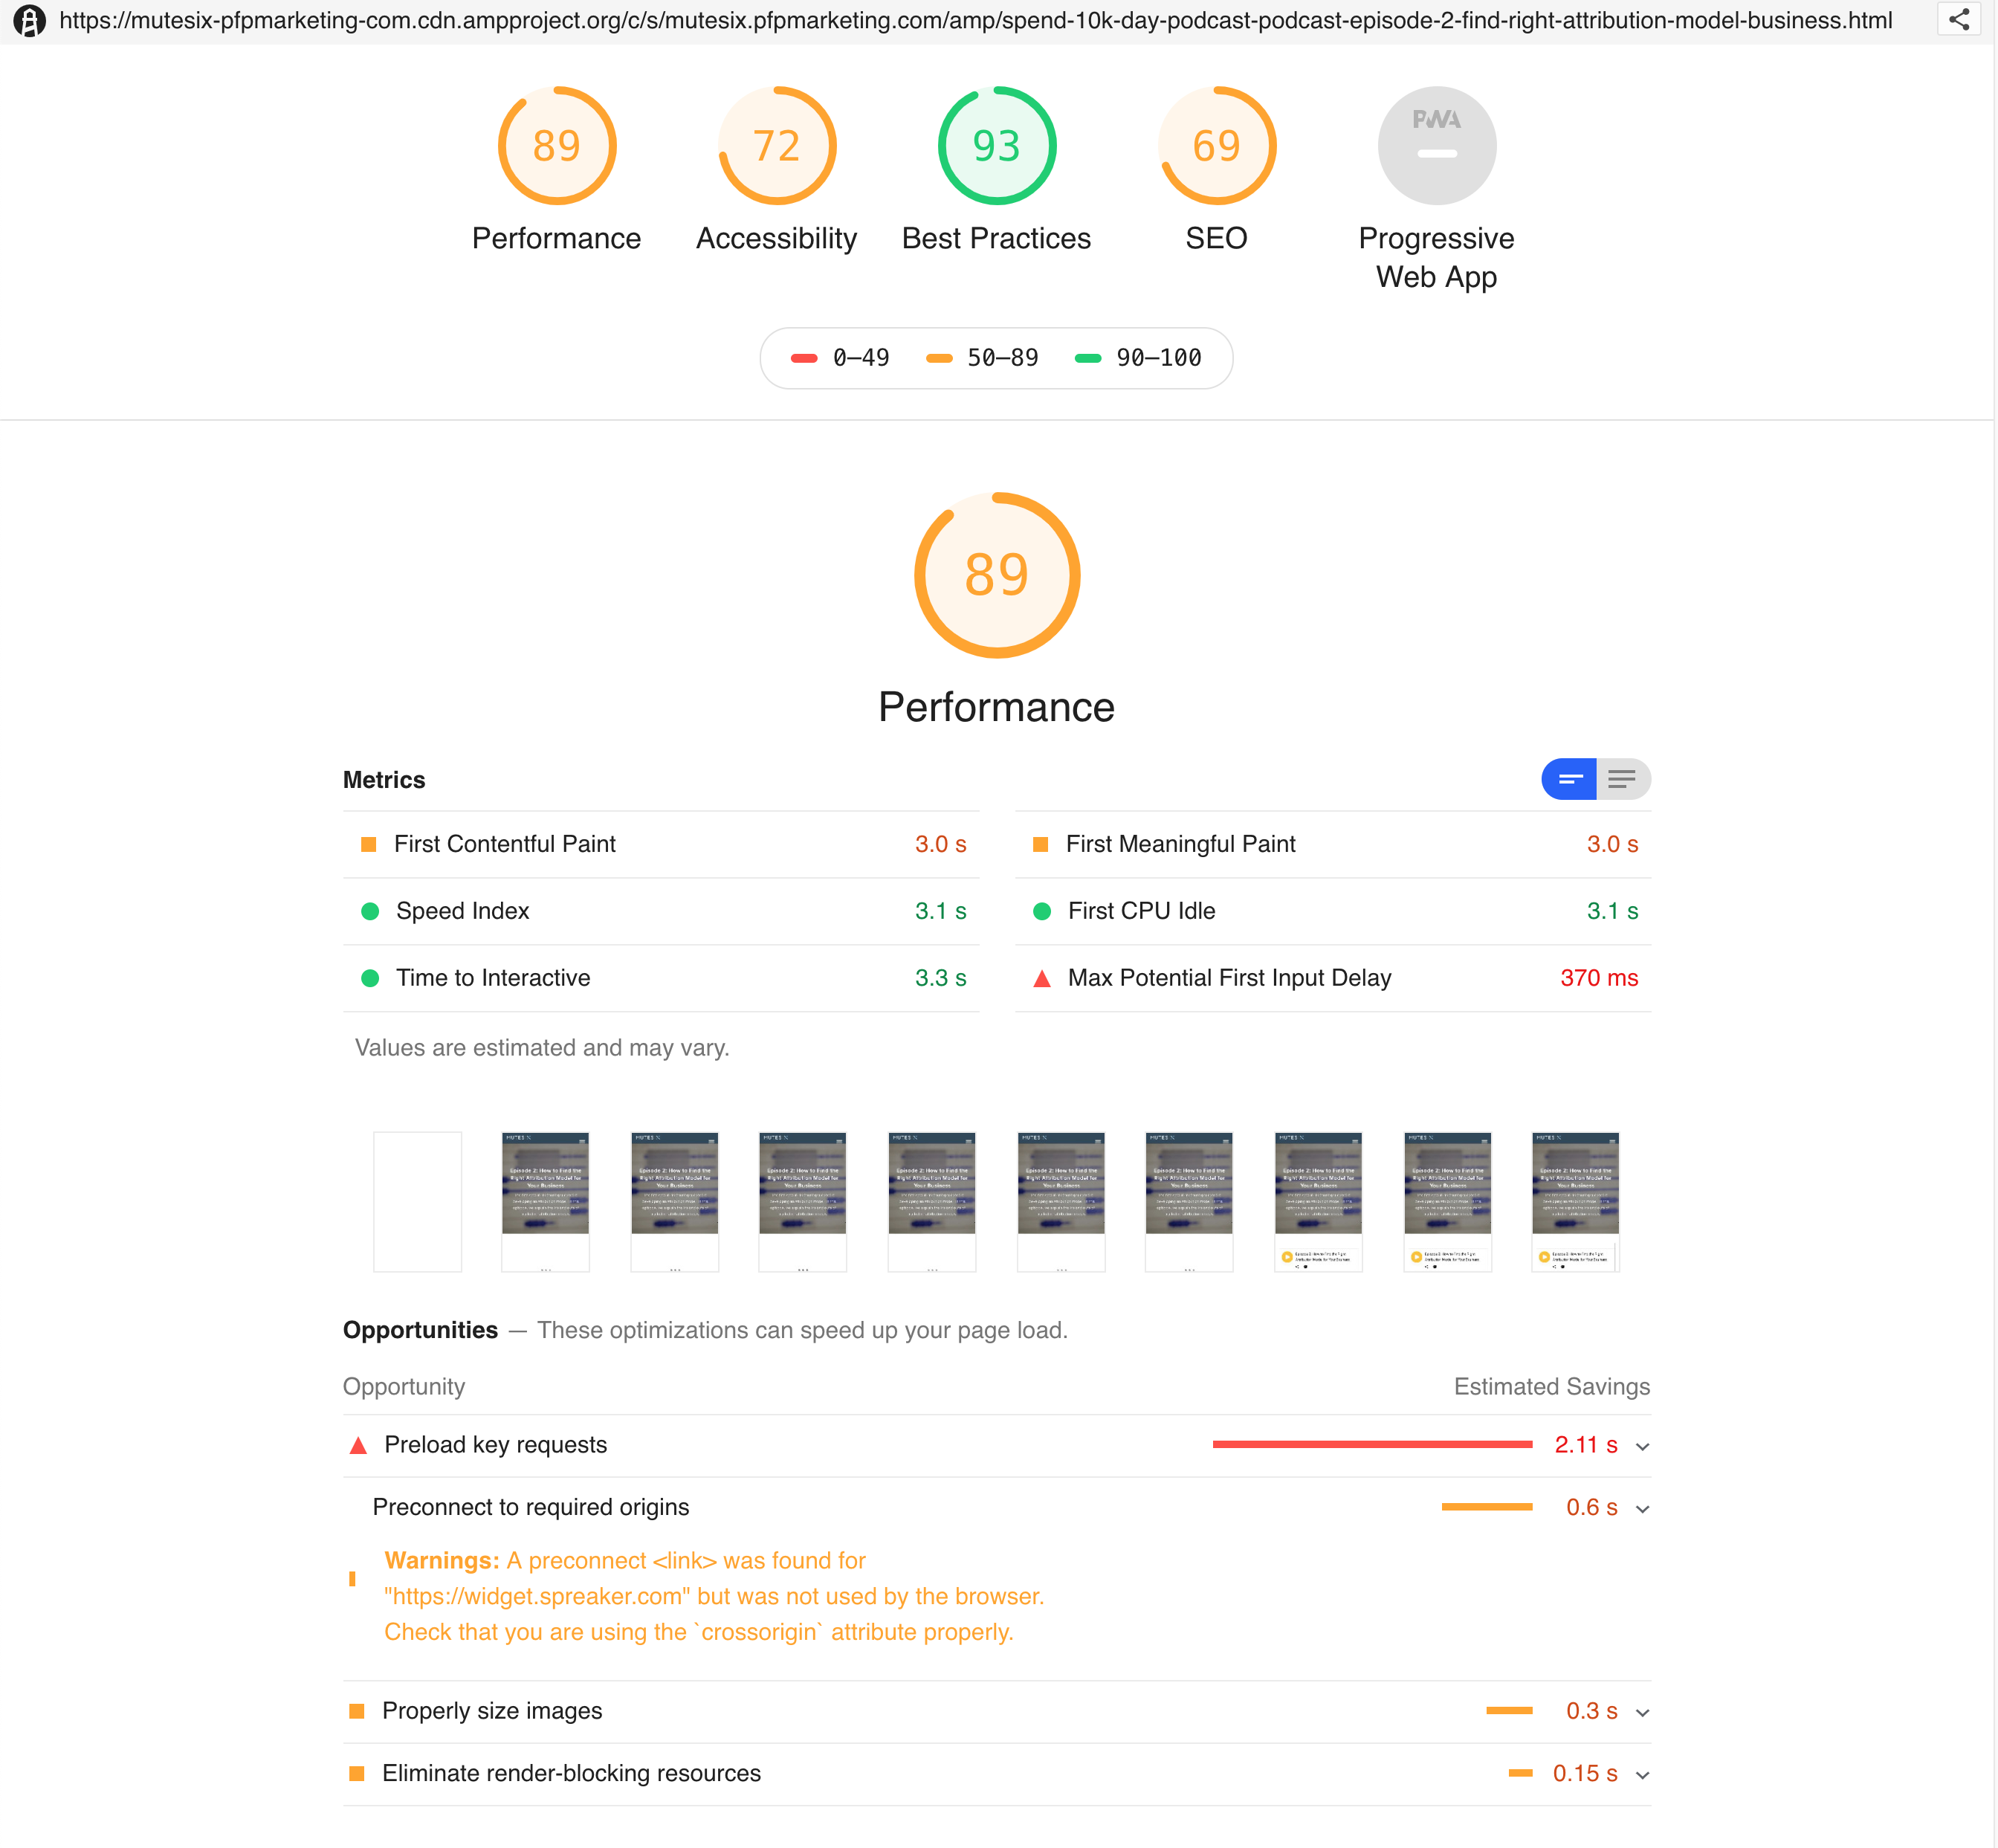1998x1848 pixels.
Task: Click the share icon at top right
Action: [1958, 20]
